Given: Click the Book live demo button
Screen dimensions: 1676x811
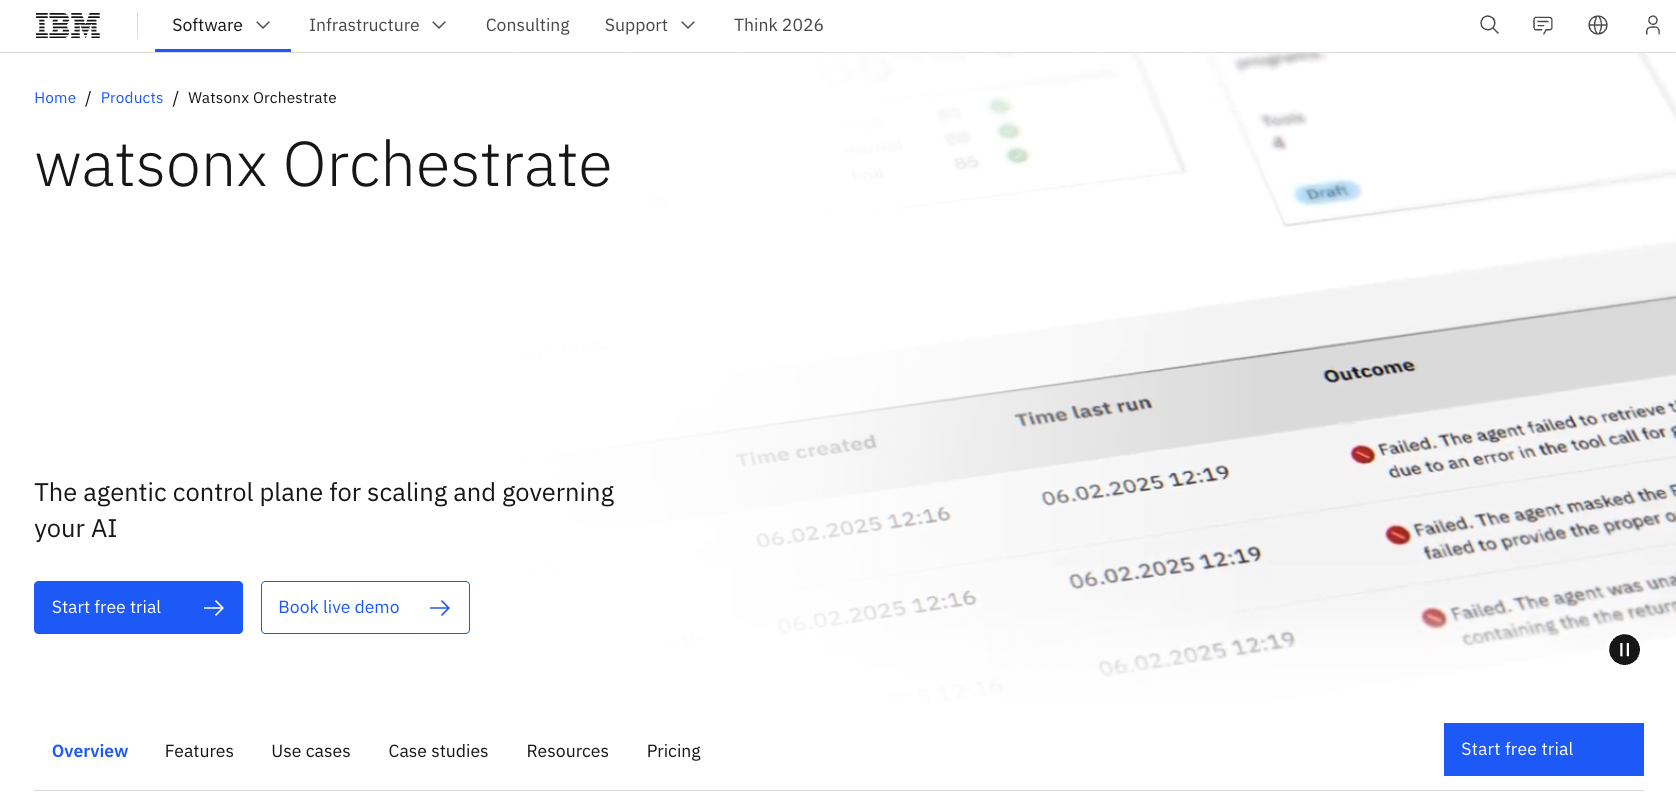Looking at the screenshot, I should click(x=365, y=607).
